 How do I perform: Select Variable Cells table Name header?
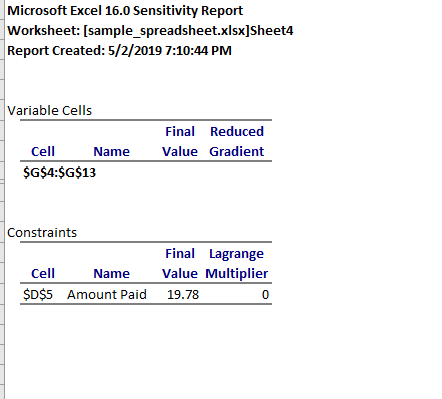(x=111, y=152)
